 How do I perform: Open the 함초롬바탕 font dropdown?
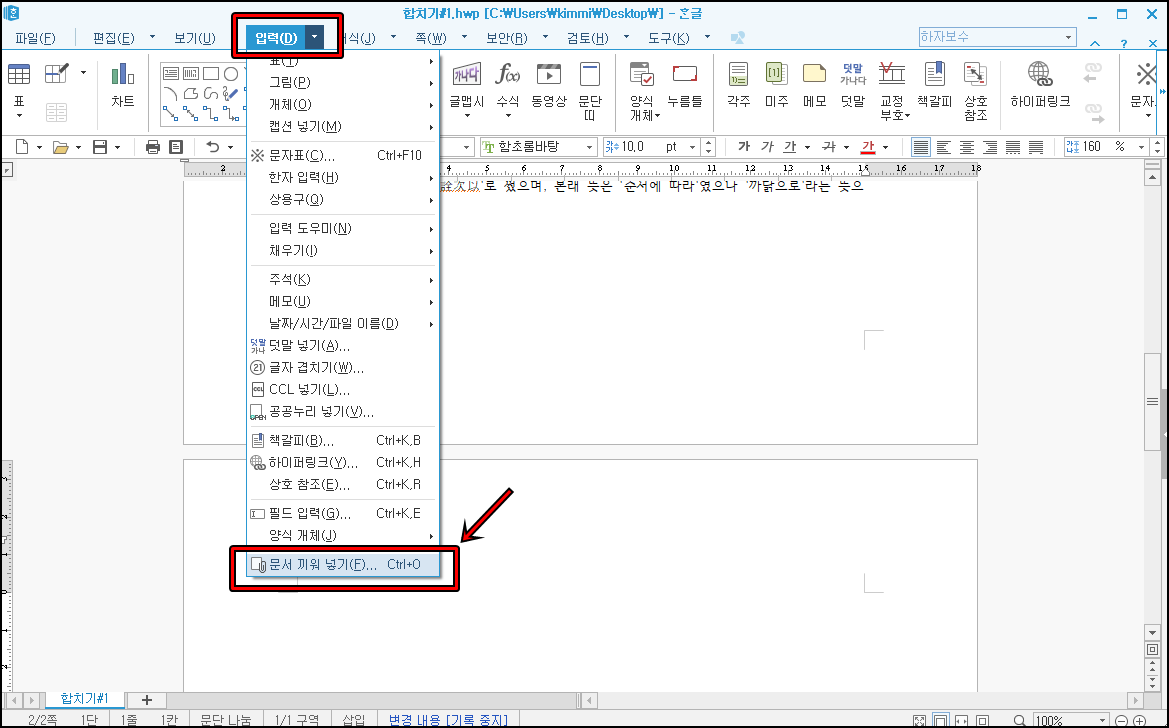click(x=589, y=147)
